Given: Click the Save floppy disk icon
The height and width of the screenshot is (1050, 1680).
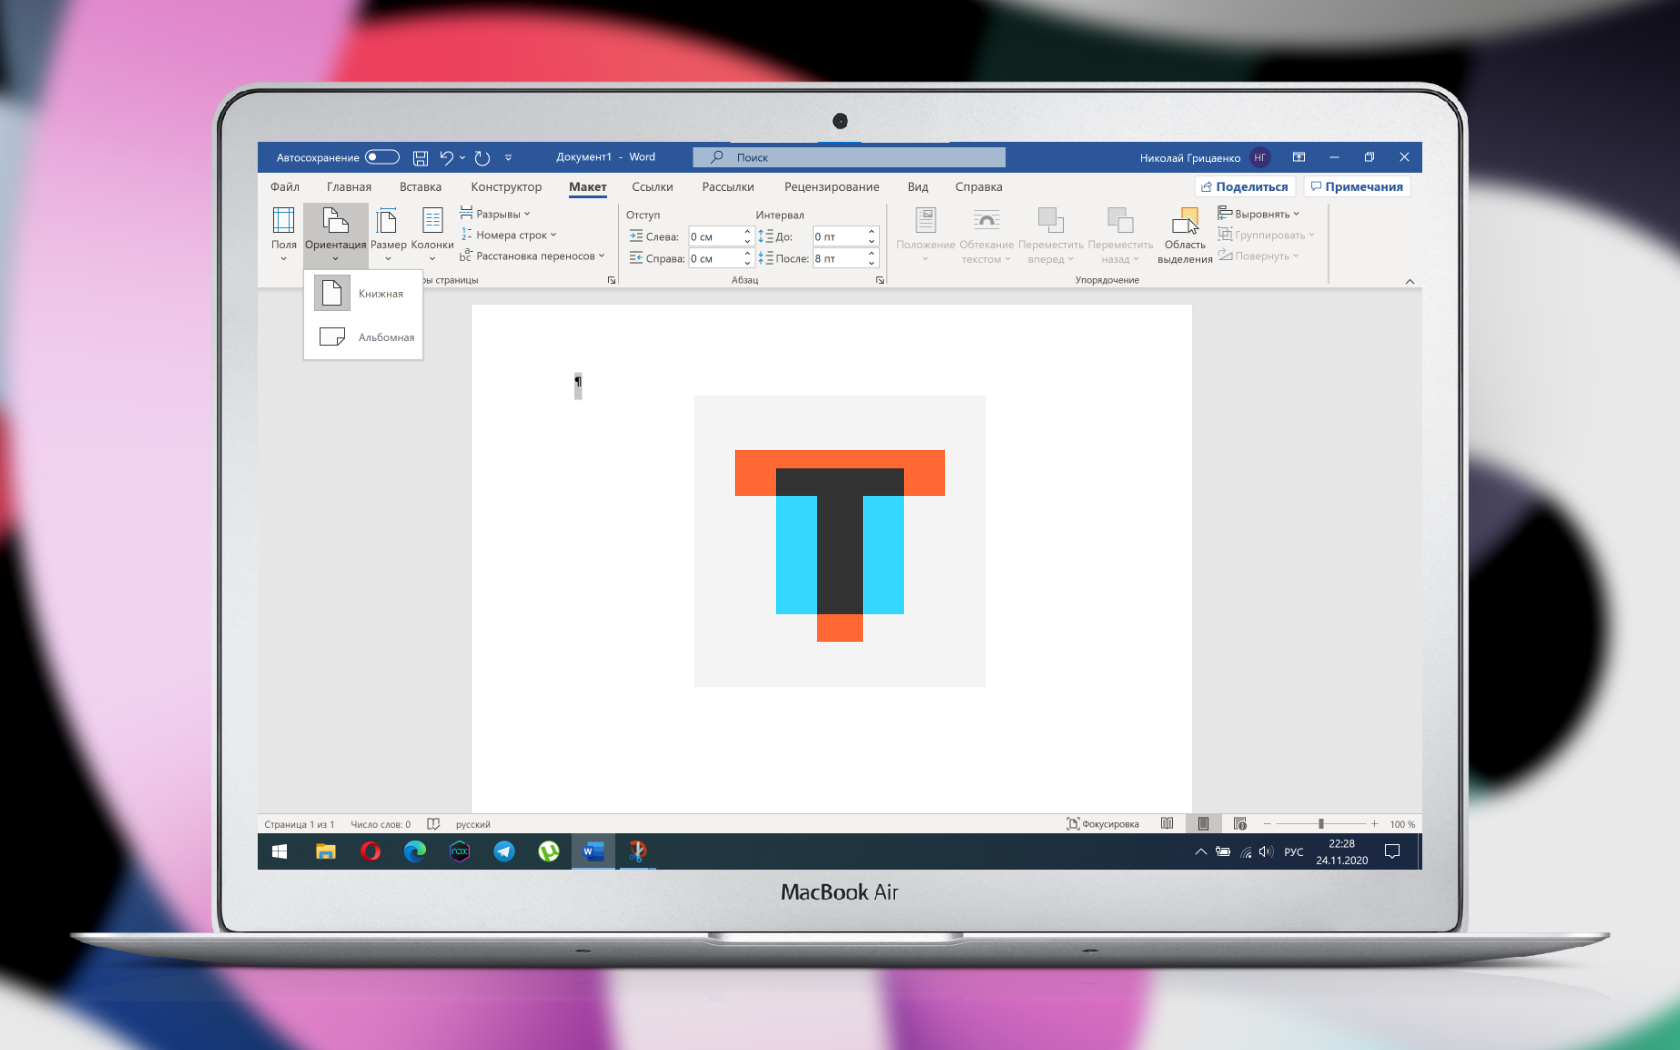Looking at the screenshot, I should pos(420,157).
